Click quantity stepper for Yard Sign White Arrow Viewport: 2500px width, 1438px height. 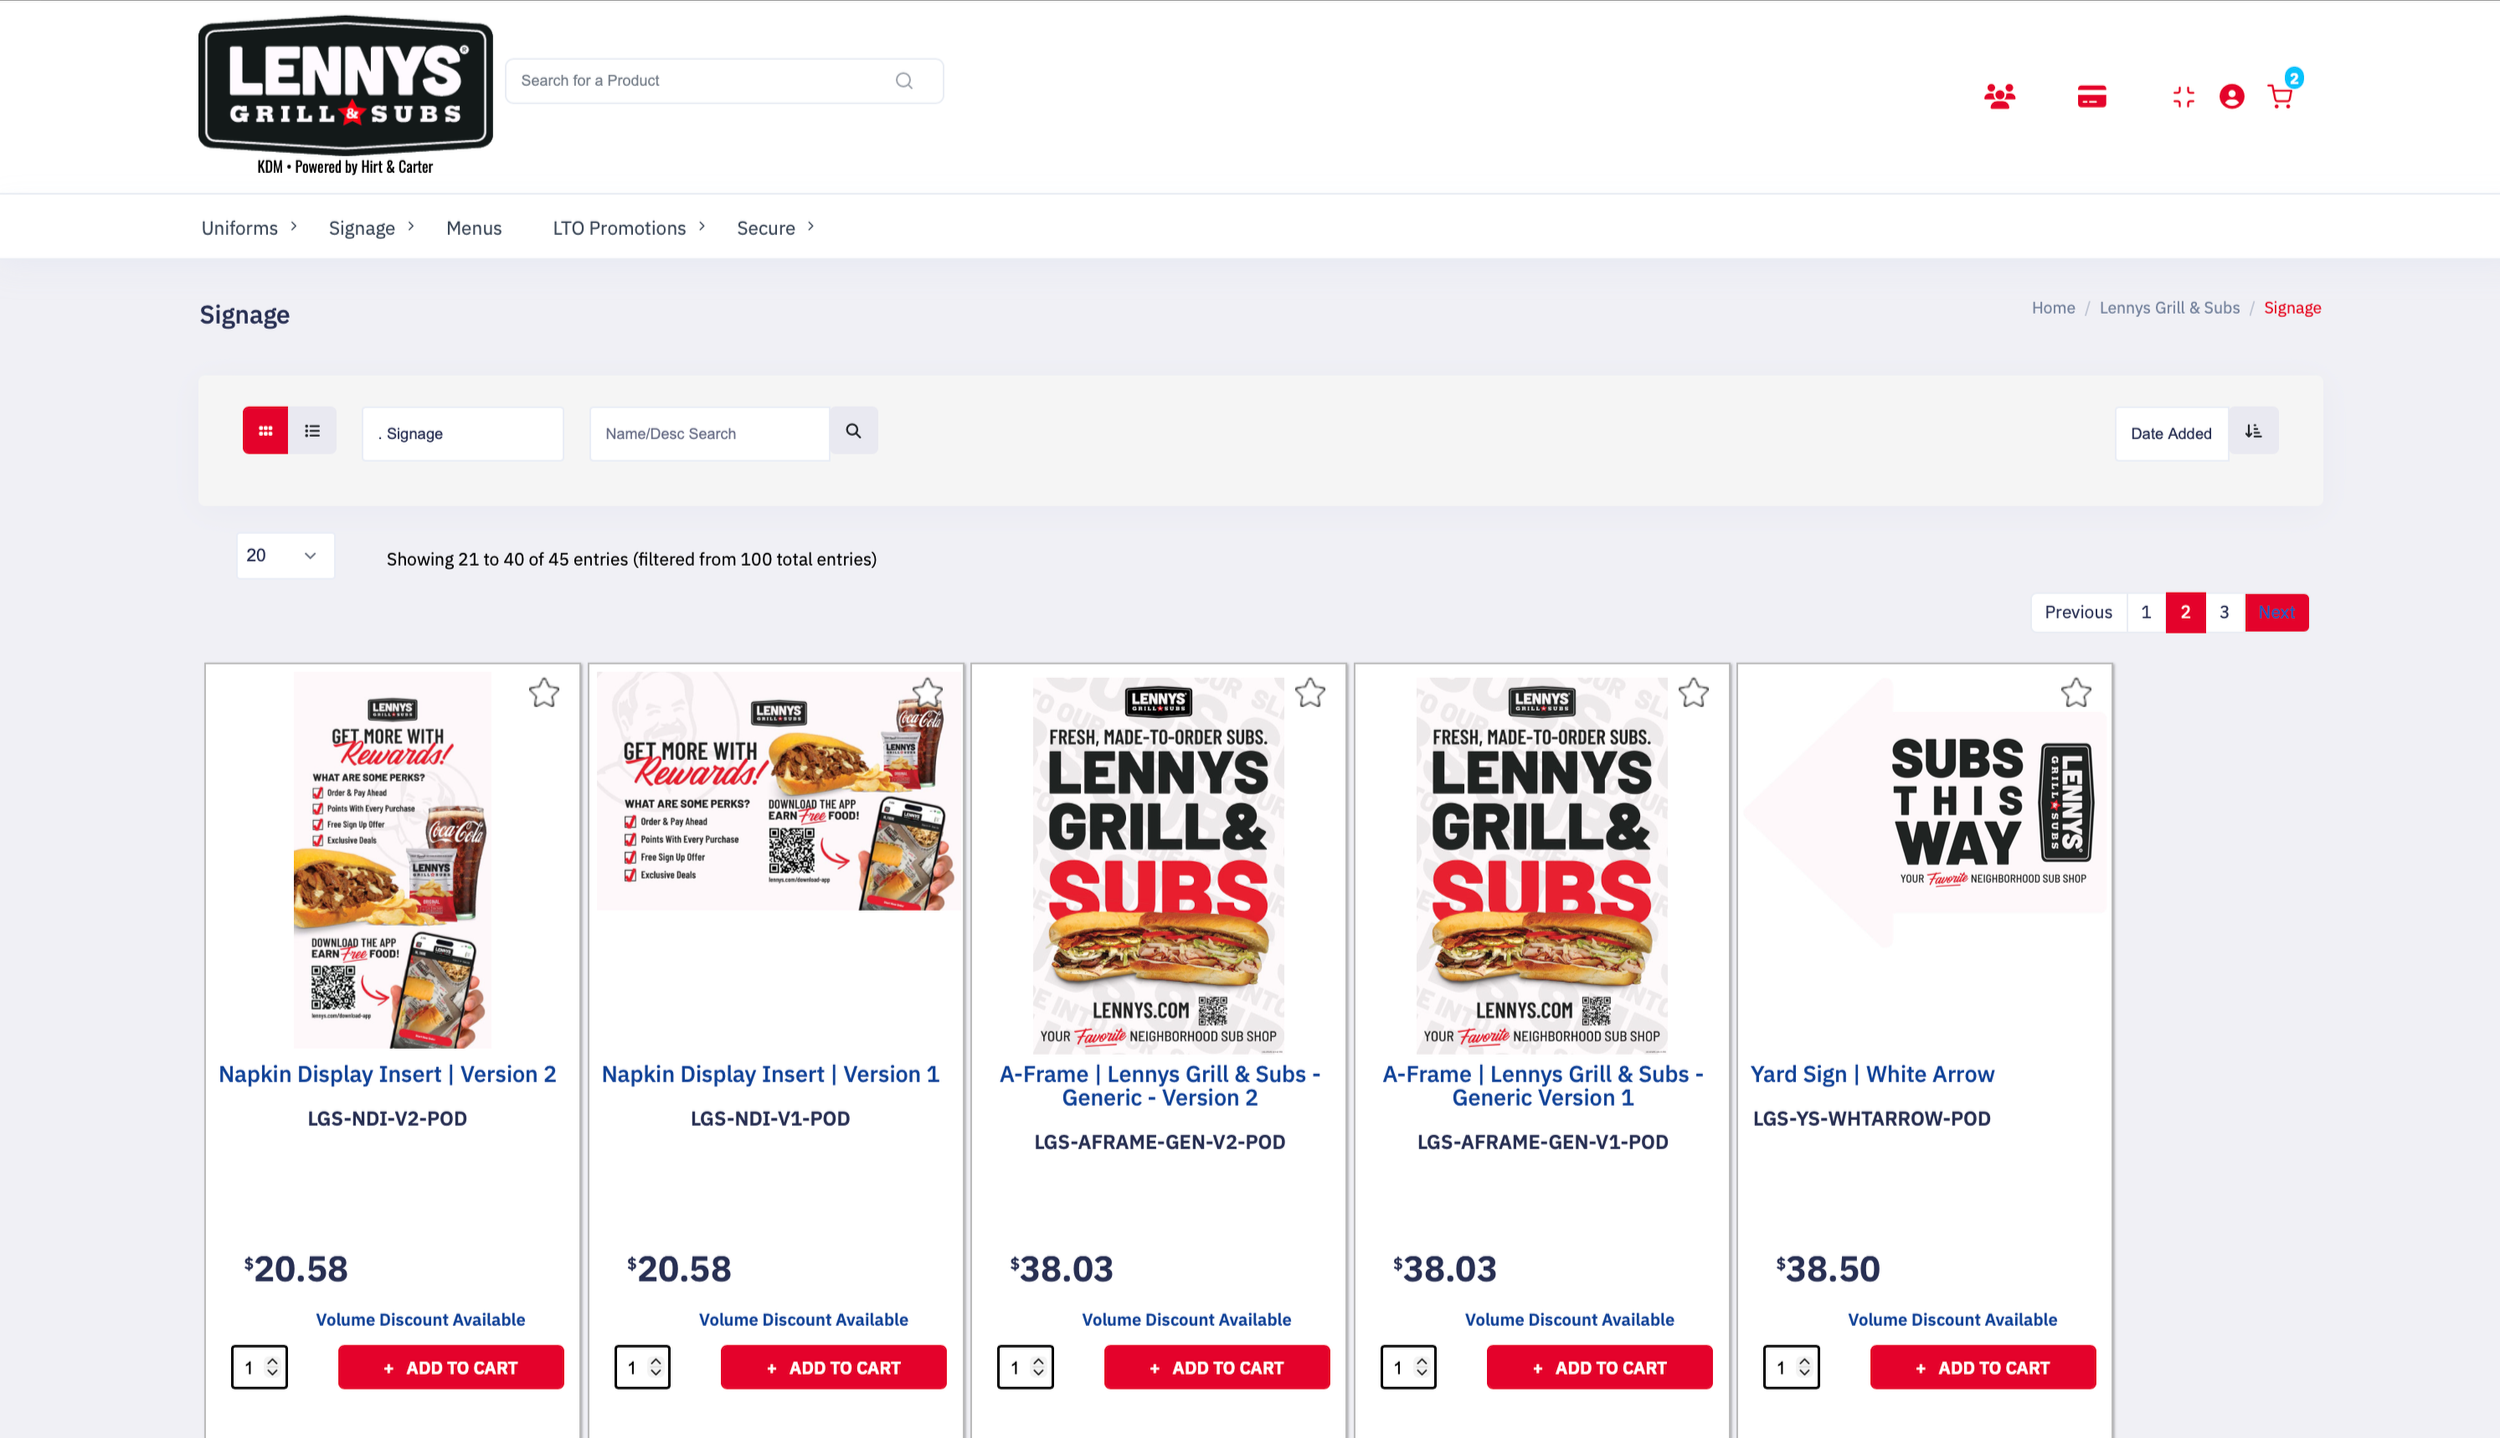[x=1791, y=1367]
